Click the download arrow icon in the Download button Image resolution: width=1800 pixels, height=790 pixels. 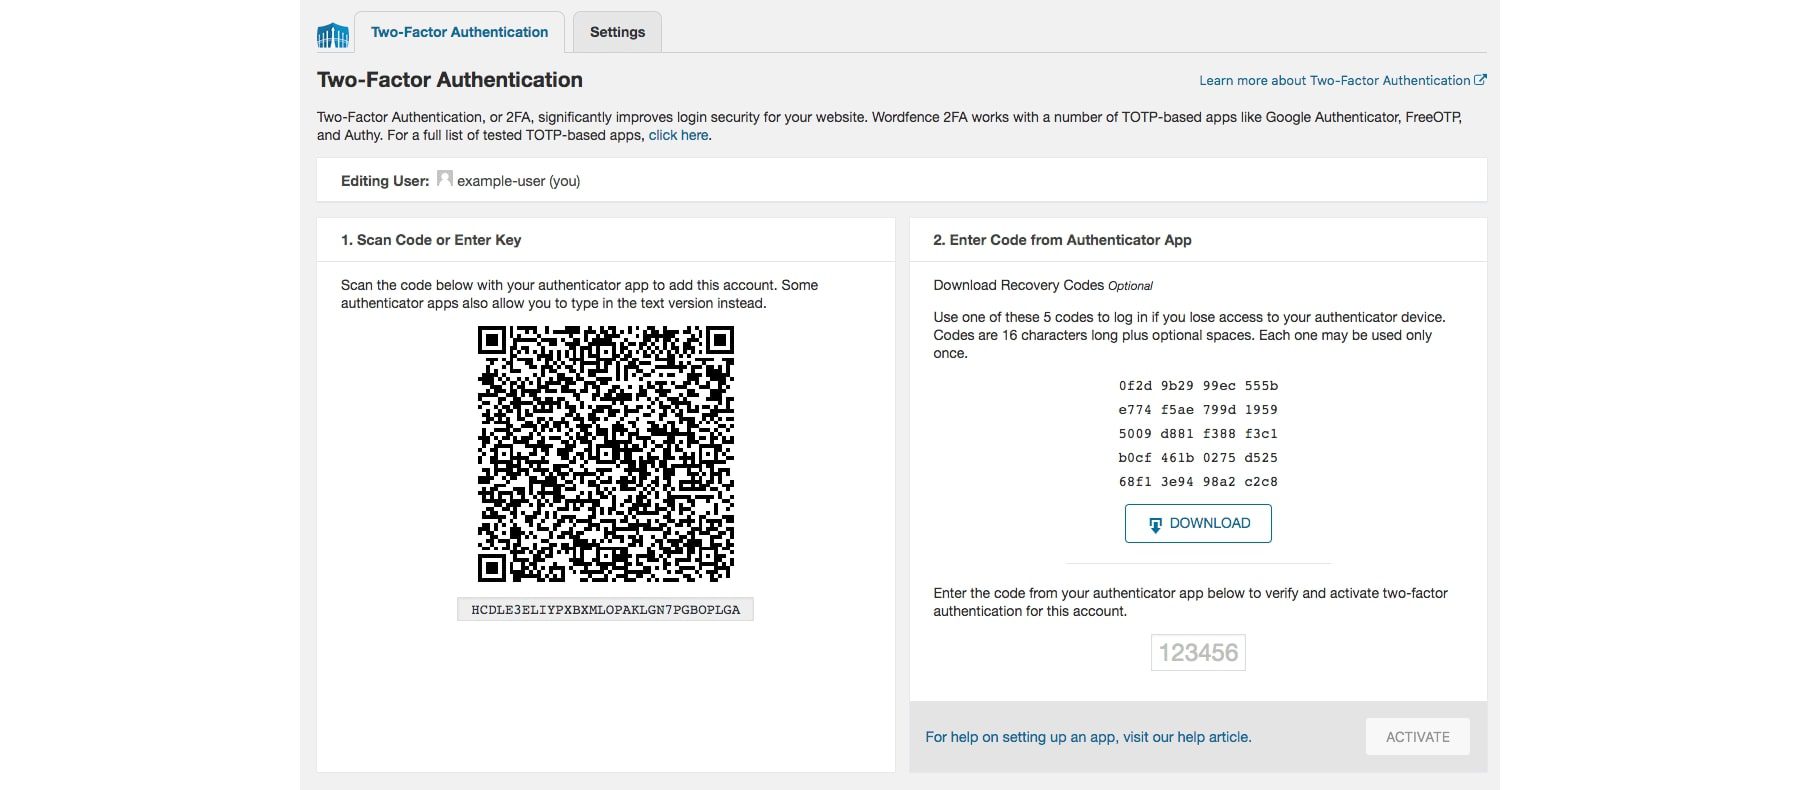(x=1155, y=524)
